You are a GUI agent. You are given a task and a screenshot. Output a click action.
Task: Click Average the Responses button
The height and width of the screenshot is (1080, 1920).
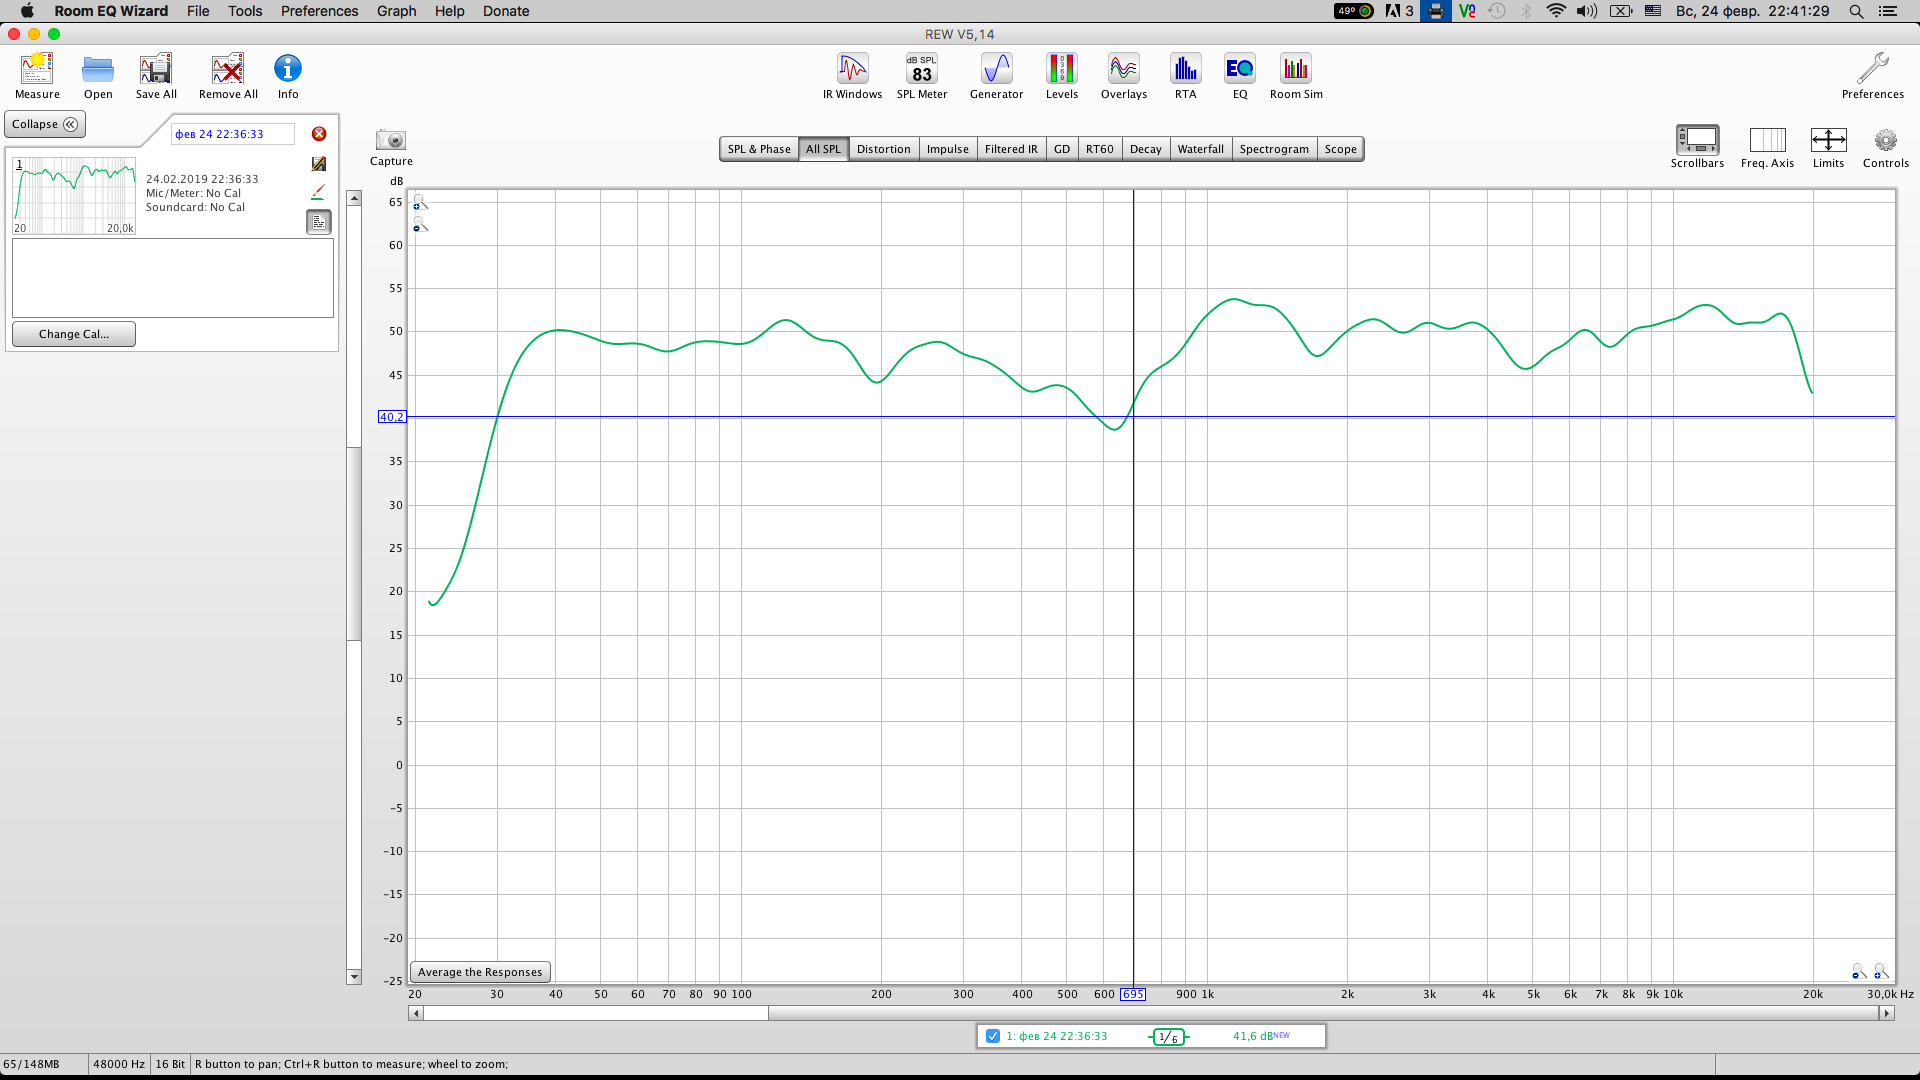[x=480, y=972]
